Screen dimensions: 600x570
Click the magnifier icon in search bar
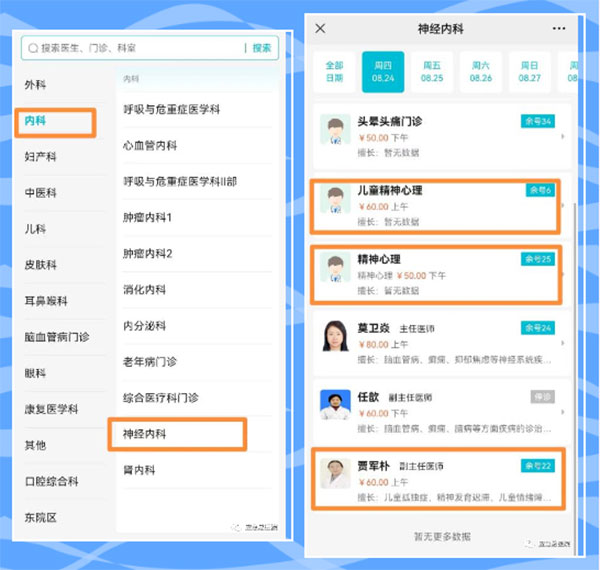click(x=34, y=48)
